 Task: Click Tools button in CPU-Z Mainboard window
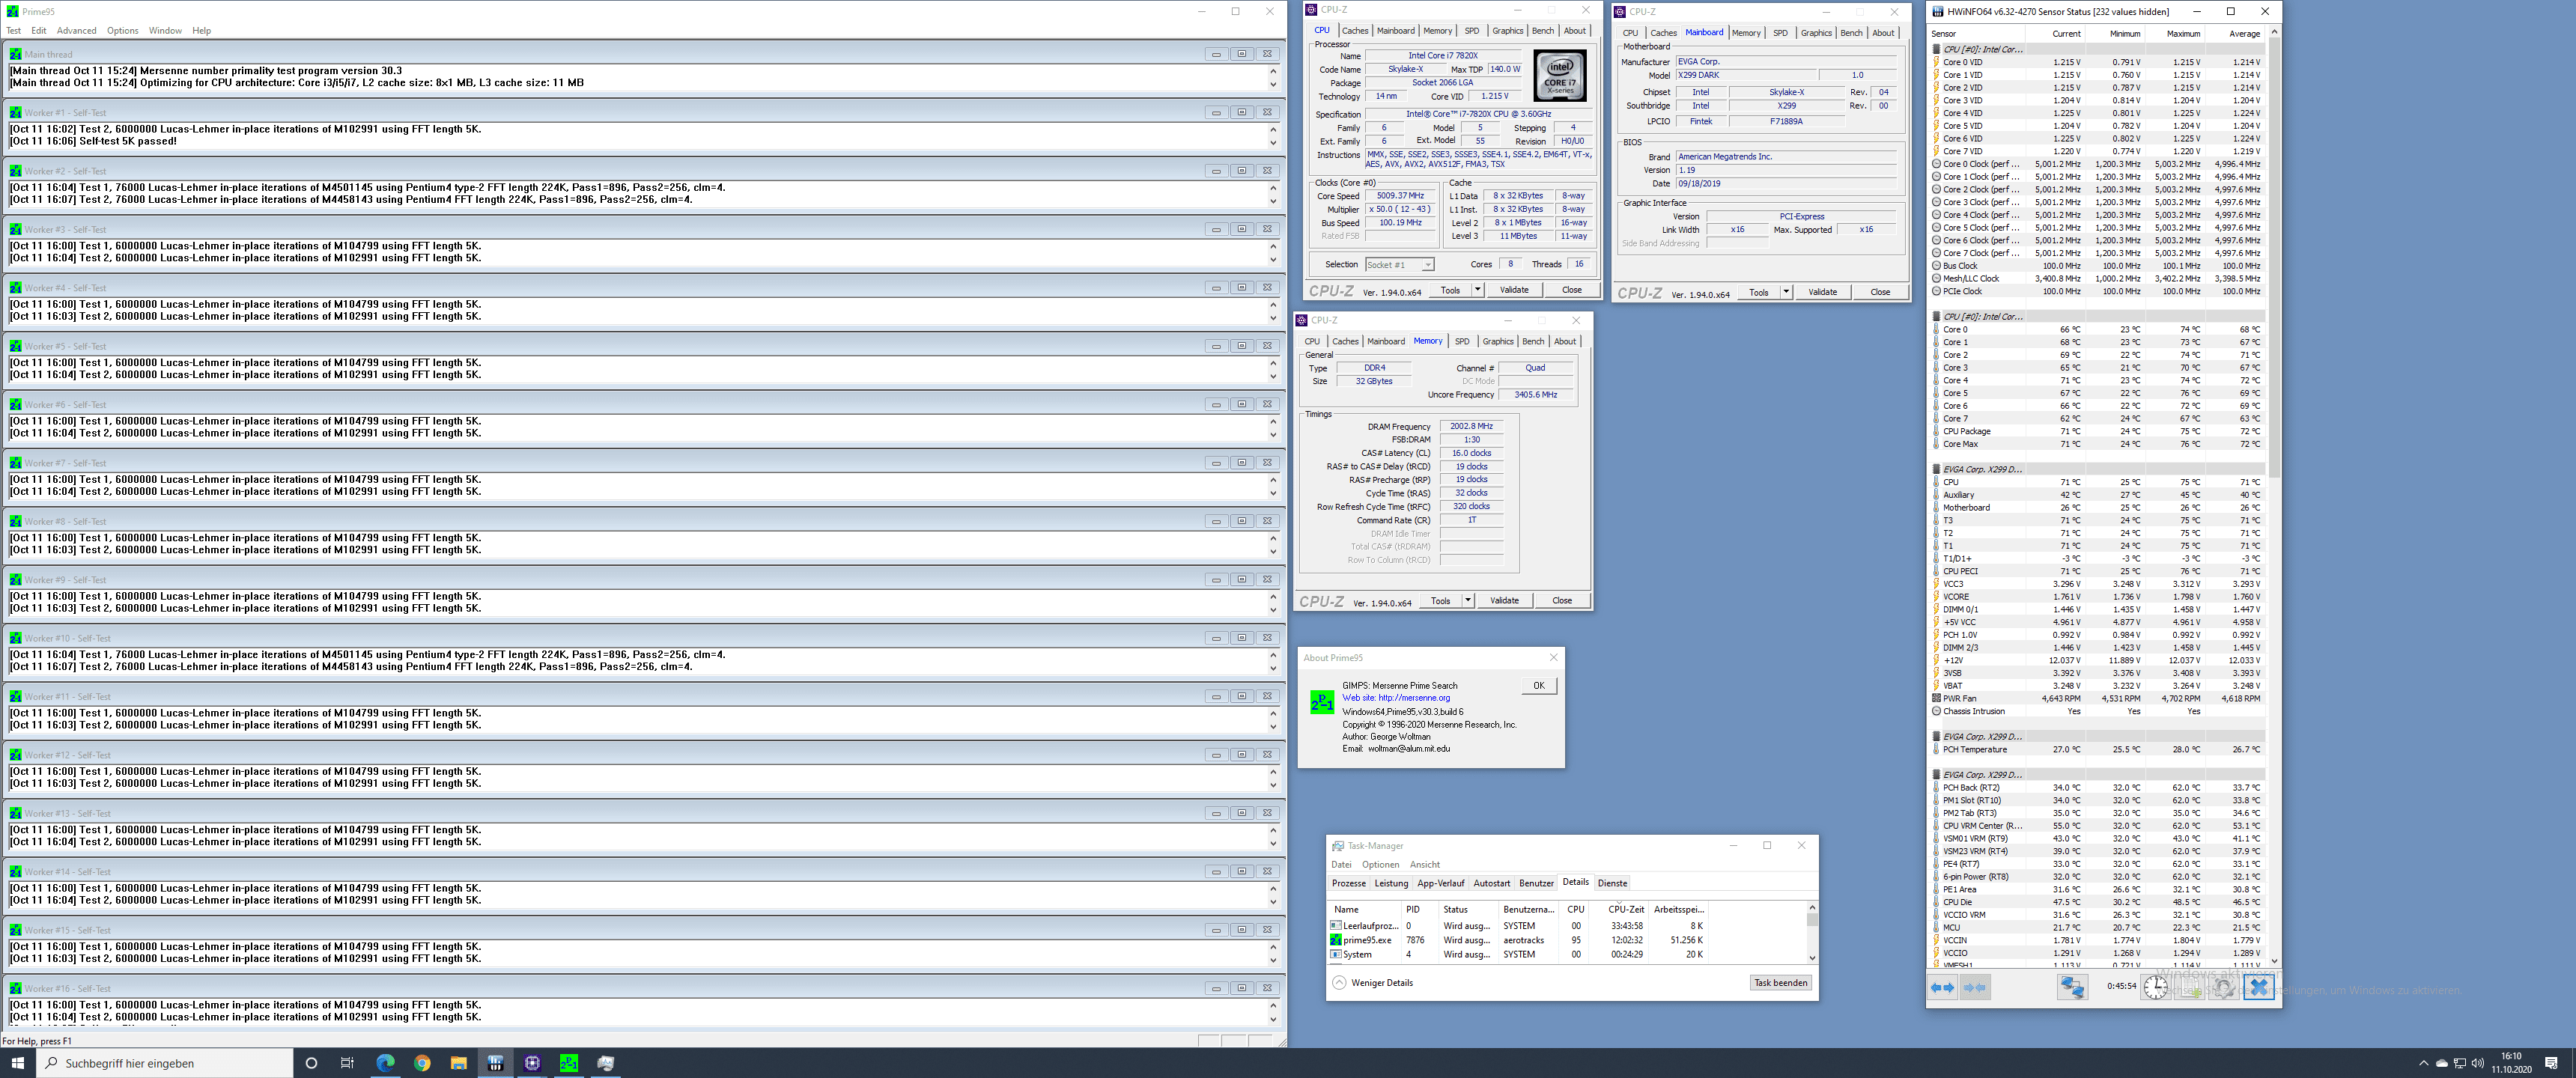click(1758, 292)
